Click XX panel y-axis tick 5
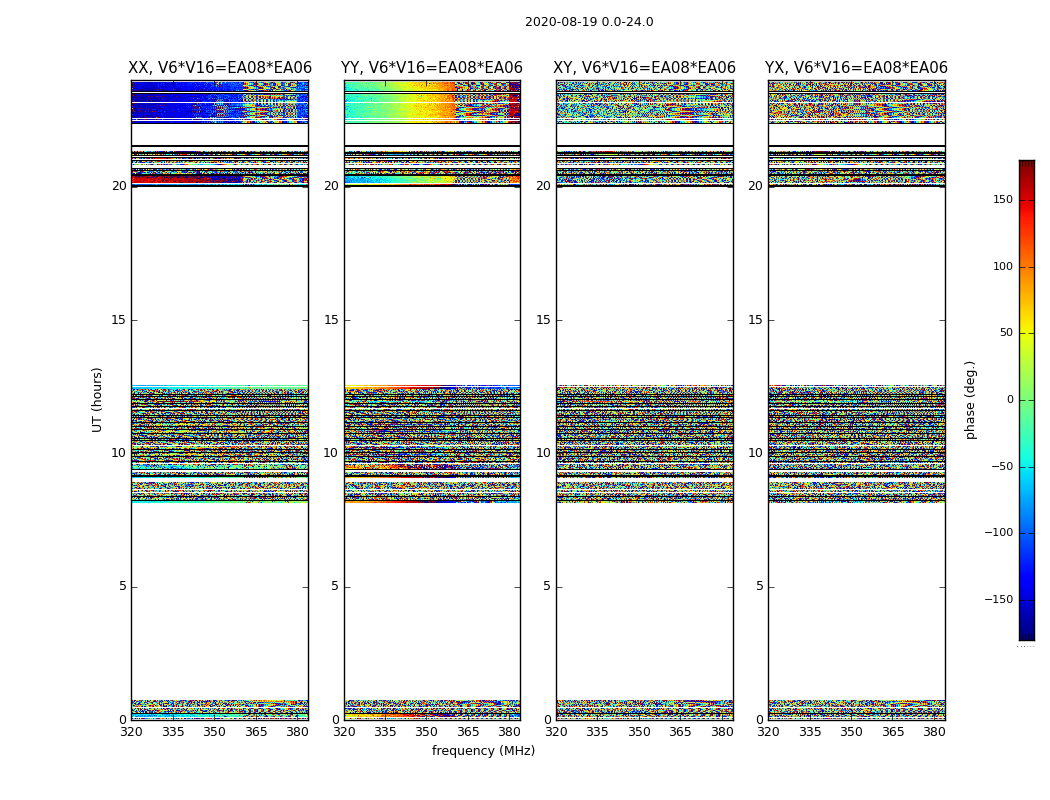Image resolution: width=1050 pixels, height=800 pixels. click(123, 586)
